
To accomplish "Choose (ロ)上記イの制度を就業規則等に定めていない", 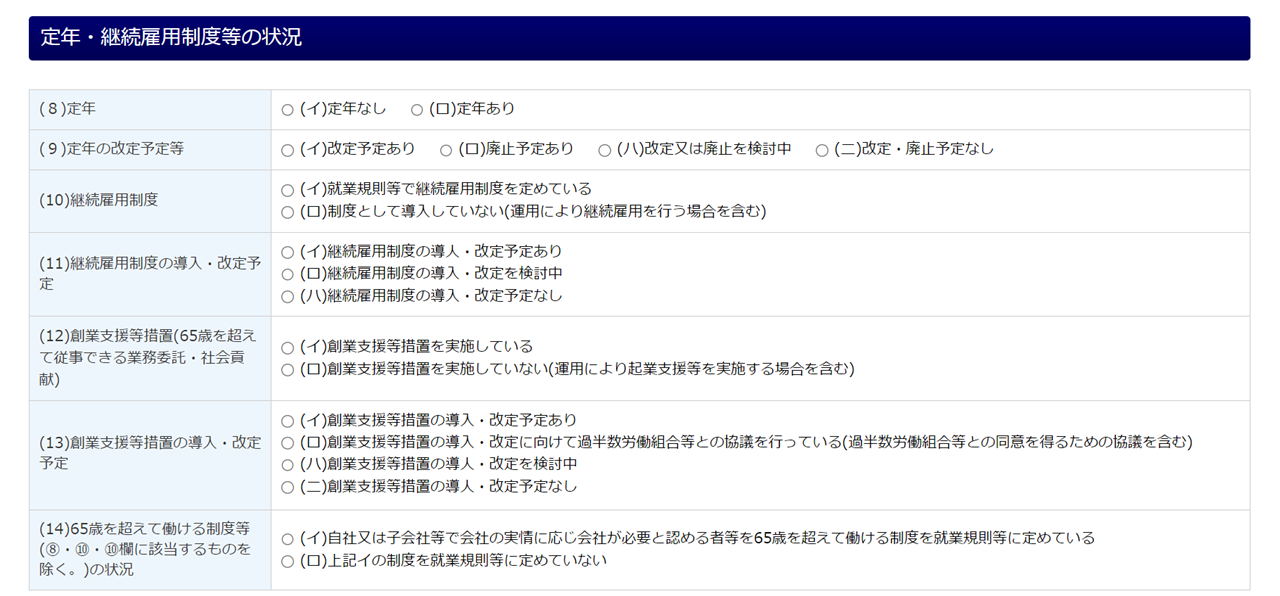I will click(x=288, y=562).
